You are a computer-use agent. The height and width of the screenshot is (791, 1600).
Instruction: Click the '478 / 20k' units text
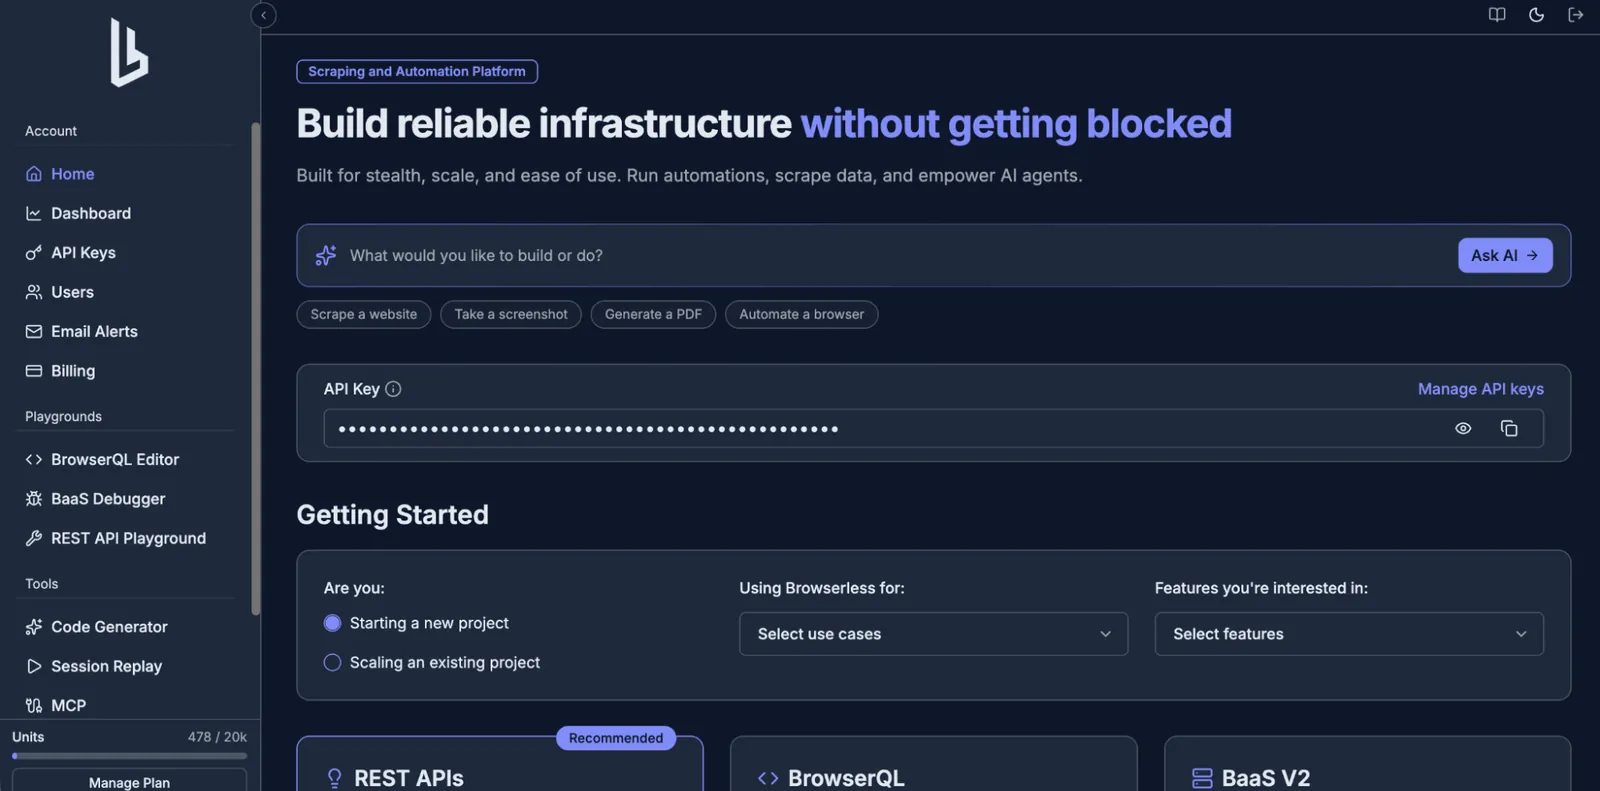click(217, 737)
